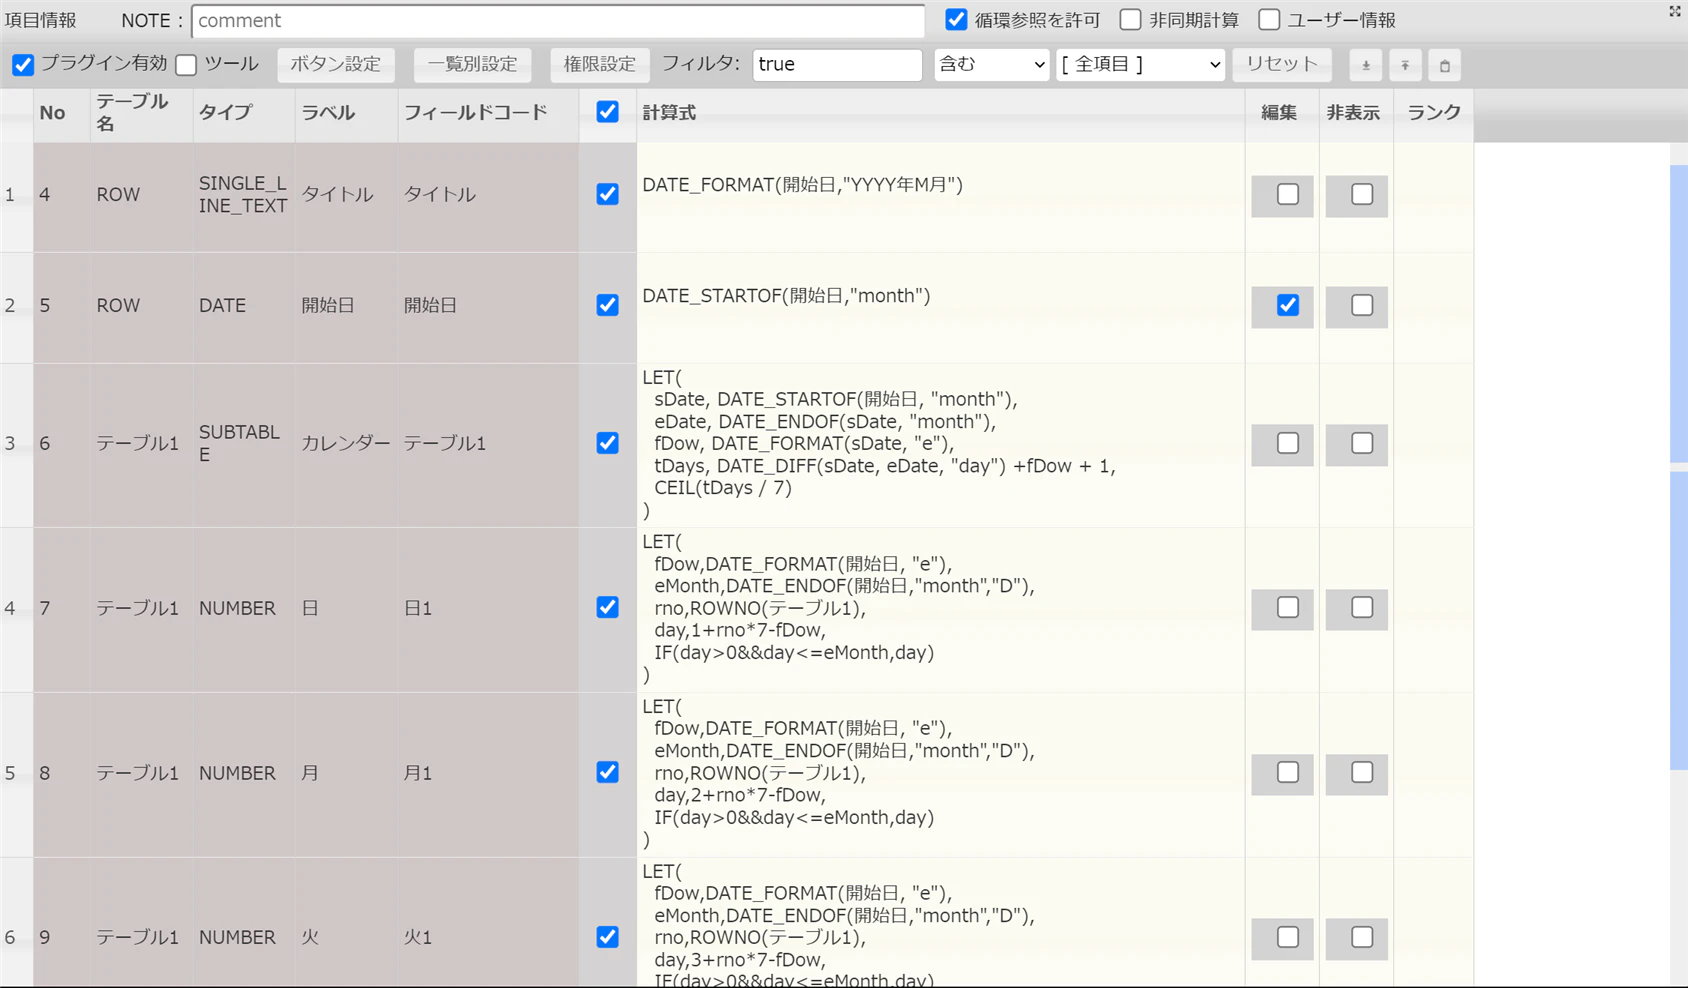
Task: Toggle formula checkbox for 火1 row
Action: 607,937
